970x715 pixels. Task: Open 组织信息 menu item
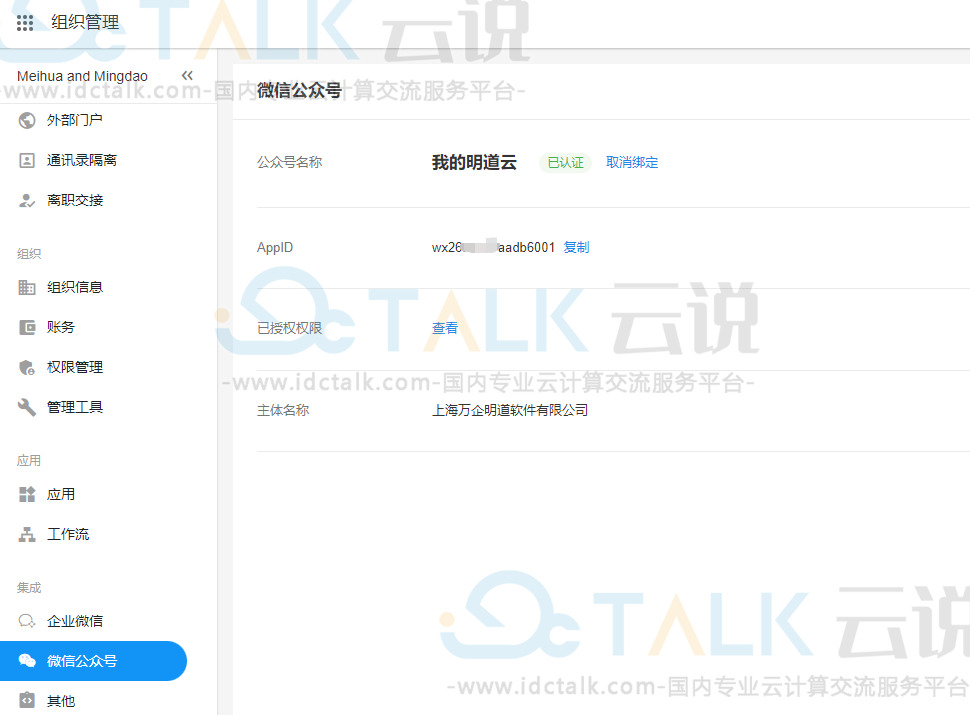(x=75, y=287)
